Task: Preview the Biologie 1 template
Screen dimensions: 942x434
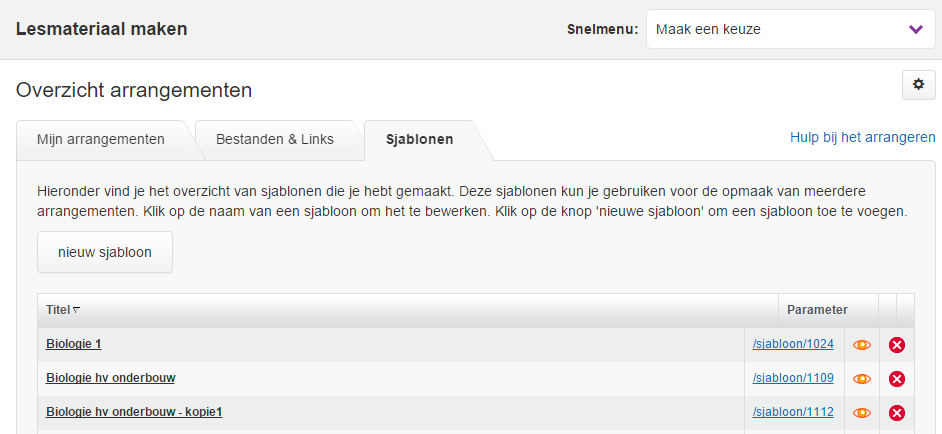Action: point(862,345)
